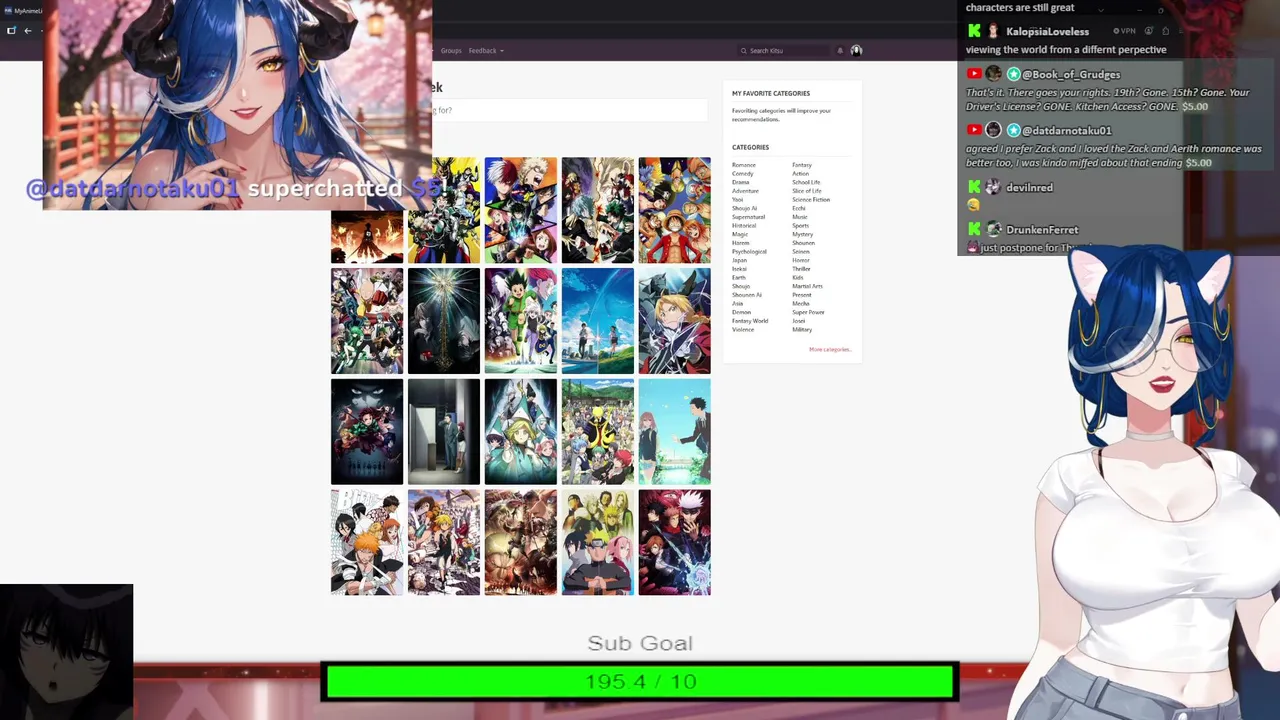
Task: Expand the Feedback dropdown
Action: (x=486, y=50)
